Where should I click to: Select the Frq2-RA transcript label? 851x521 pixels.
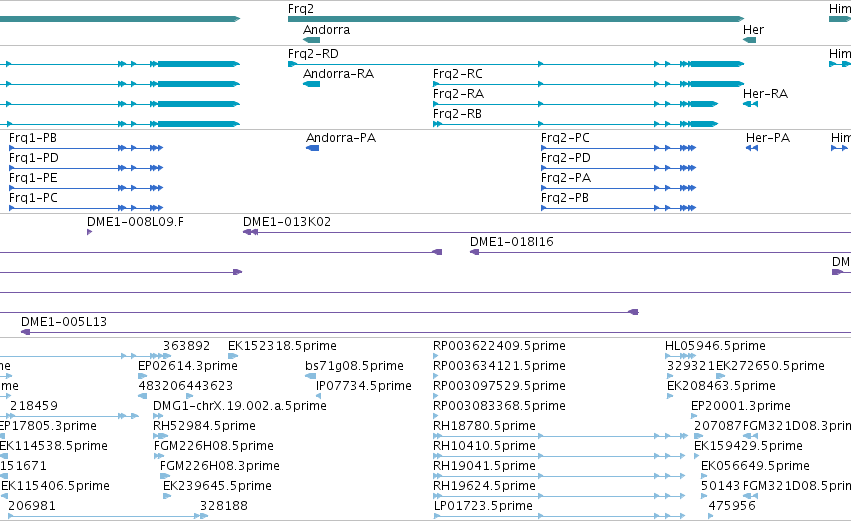point(458,94)
